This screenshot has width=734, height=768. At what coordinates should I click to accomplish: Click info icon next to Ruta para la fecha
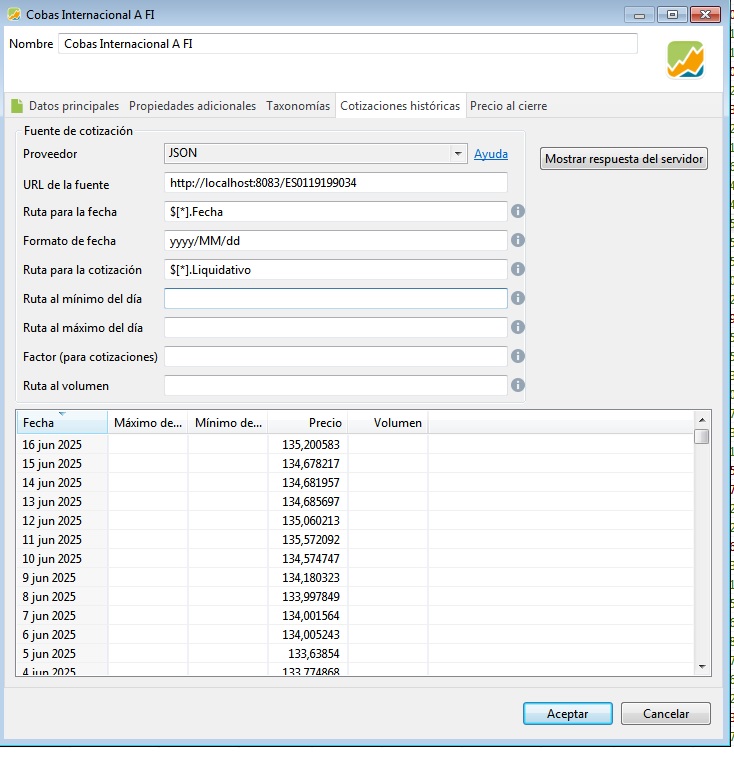coord(518,211)
